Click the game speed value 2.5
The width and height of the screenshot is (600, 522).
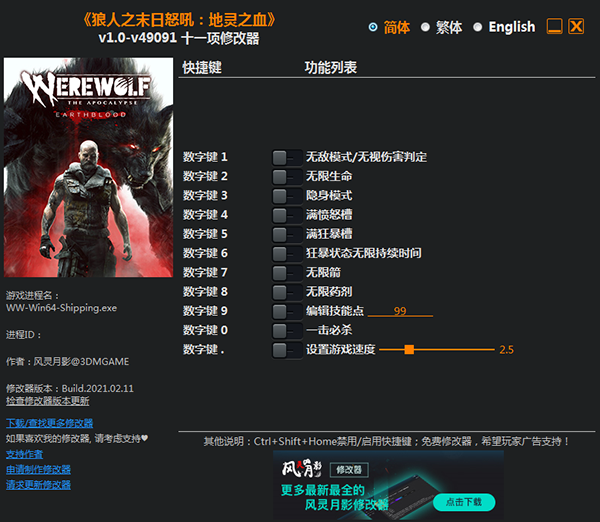[x=506, y=350]
